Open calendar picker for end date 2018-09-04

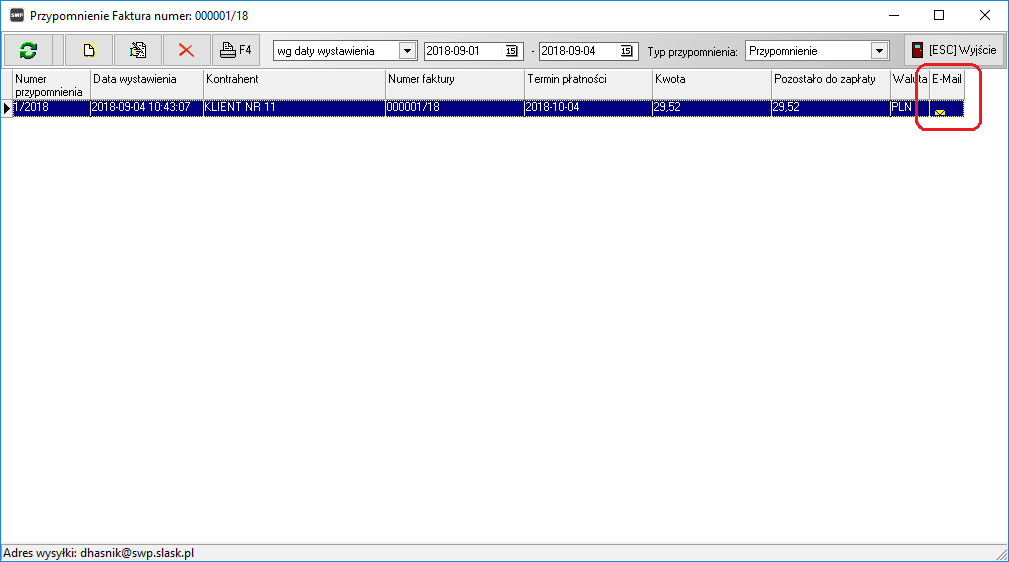[627, 51]
